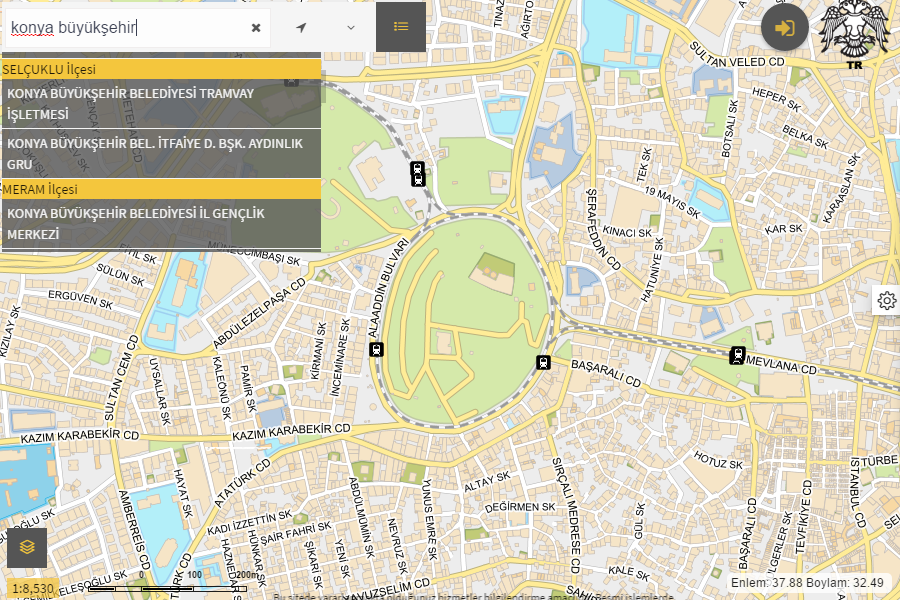This screenshot has width=900, height=600.
Task: Collapse the SELÇUKLU İlçesi group header
Action: click(161, 70)
